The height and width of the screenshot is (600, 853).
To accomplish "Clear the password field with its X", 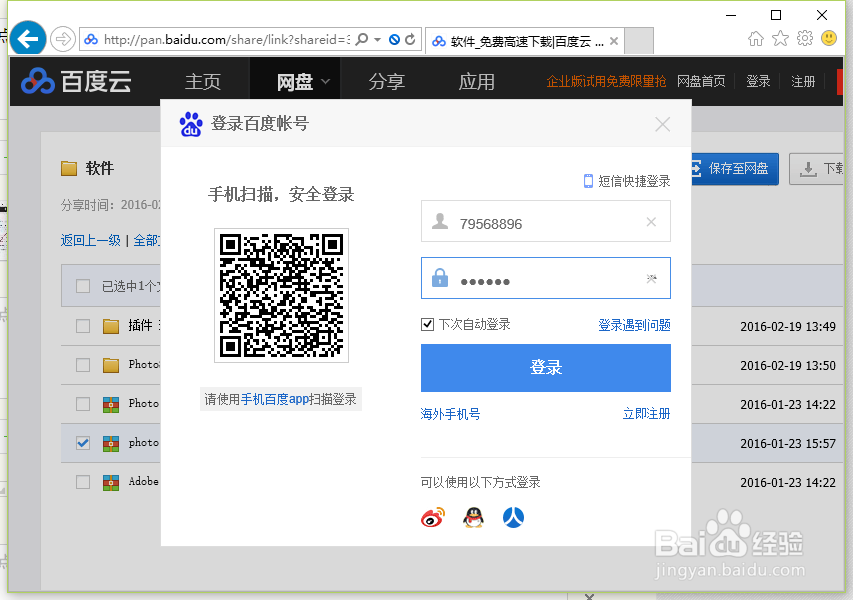I will [651, 279].
